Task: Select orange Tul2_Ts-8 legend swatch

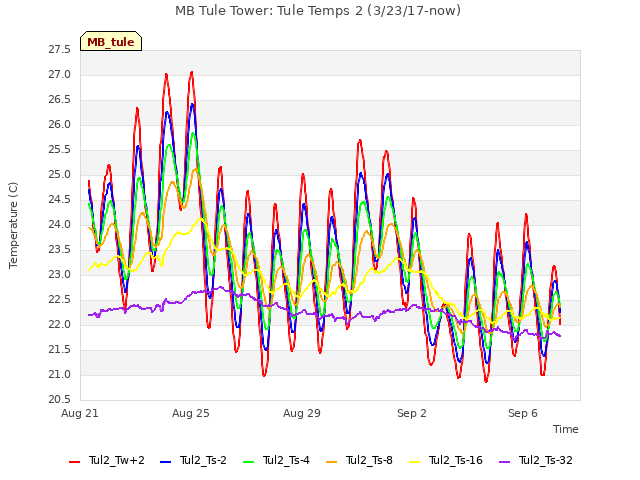Action: (332, 461)
